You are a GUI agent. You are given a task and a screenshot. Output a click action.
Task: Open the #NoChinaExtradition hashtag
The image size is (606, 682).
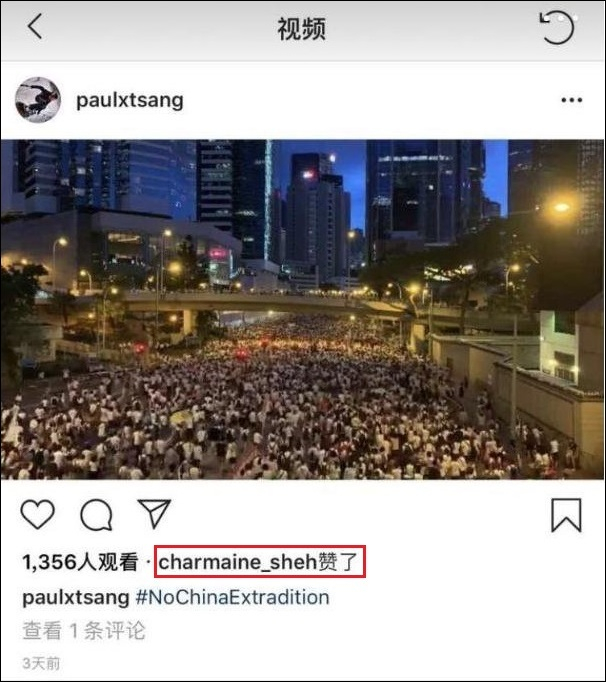click(x=232, y=597)
